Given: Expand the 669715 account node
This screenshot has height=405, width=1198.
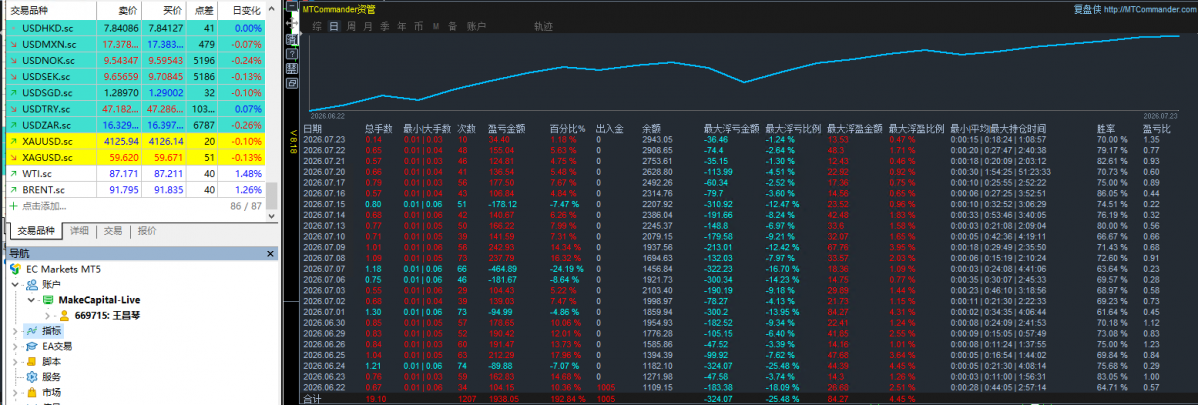Looking at the screenshot, I should click(x=47, y=316).
